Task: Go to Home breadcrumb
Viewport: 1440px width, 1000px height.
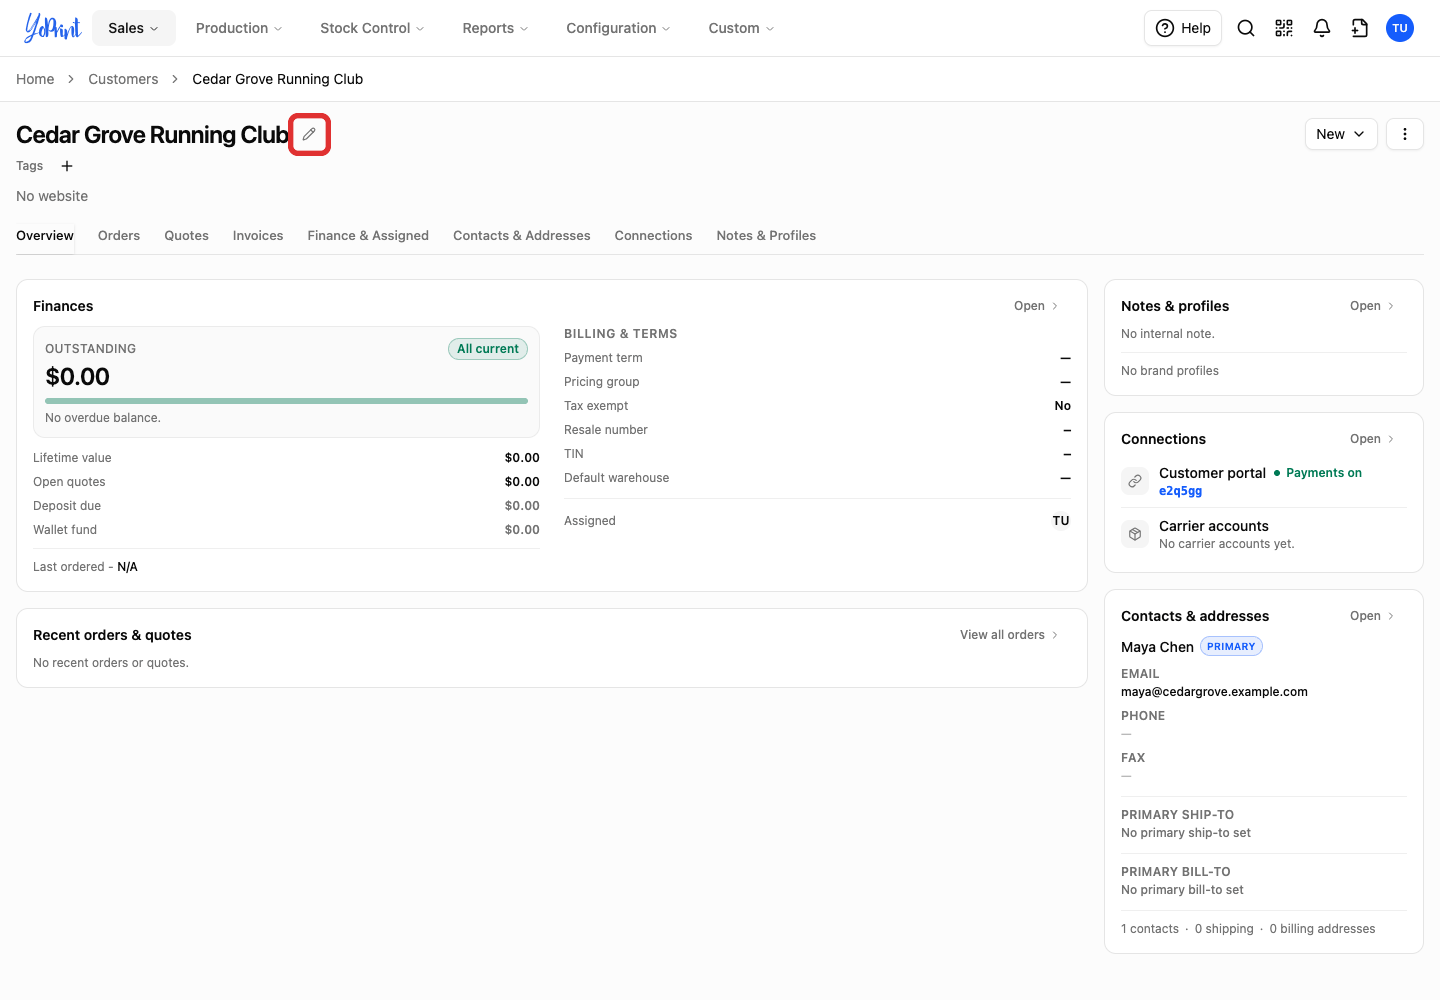Action: coord(35,79)
